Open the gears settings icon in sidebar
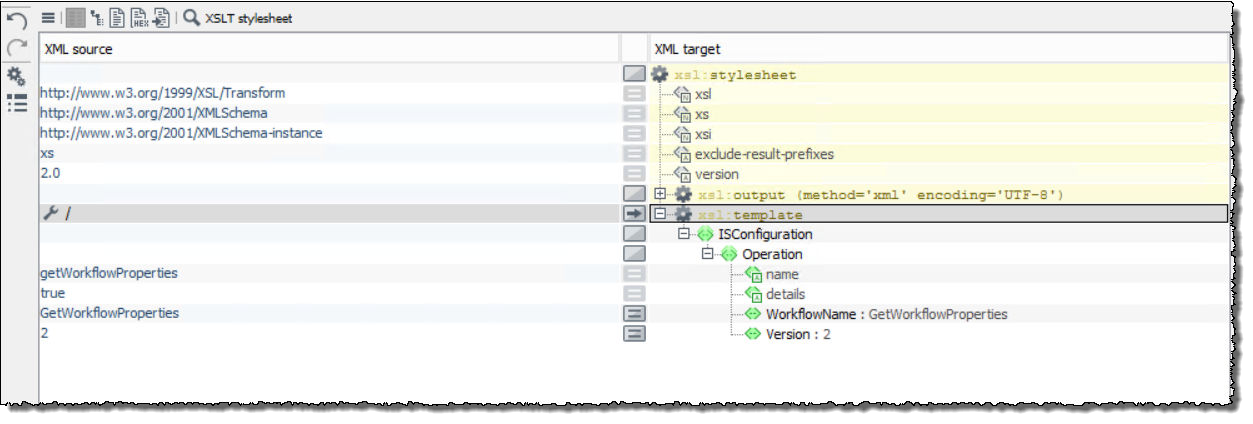This screenshot has width=1253, height=424. click(17, 76)
